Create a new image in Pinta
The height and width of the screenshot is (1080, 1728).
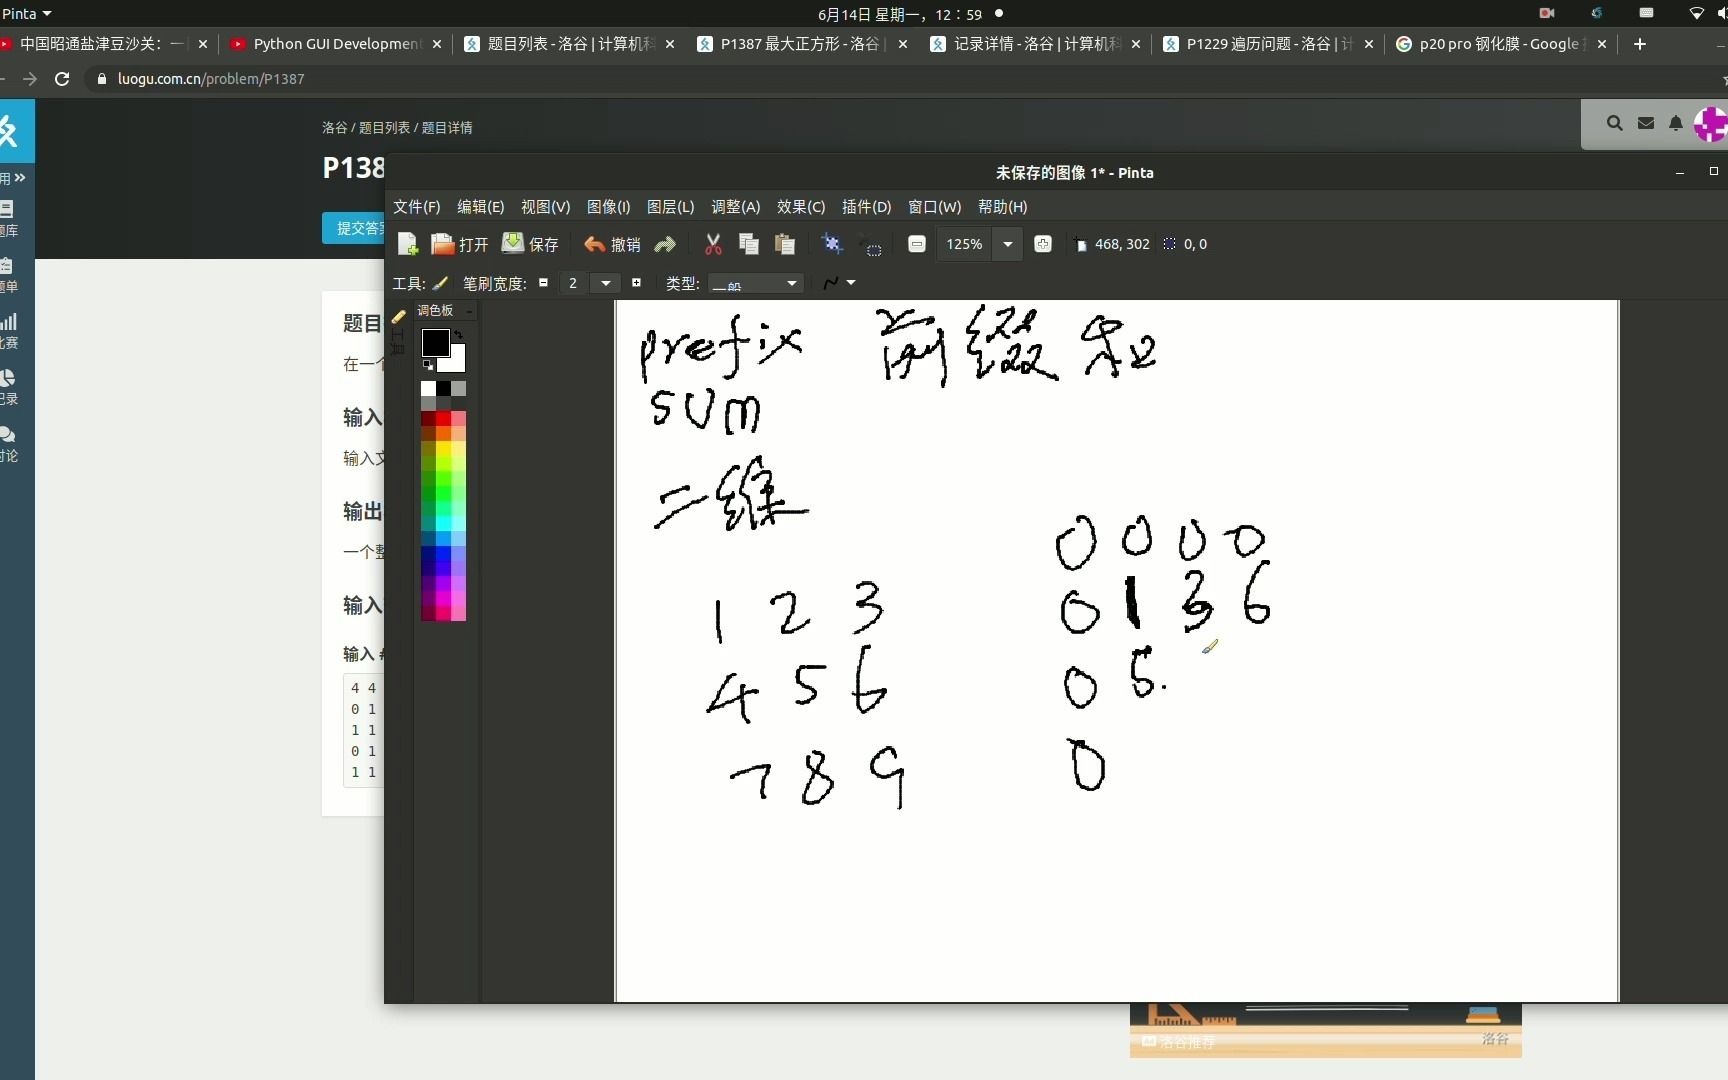point(406,244)
